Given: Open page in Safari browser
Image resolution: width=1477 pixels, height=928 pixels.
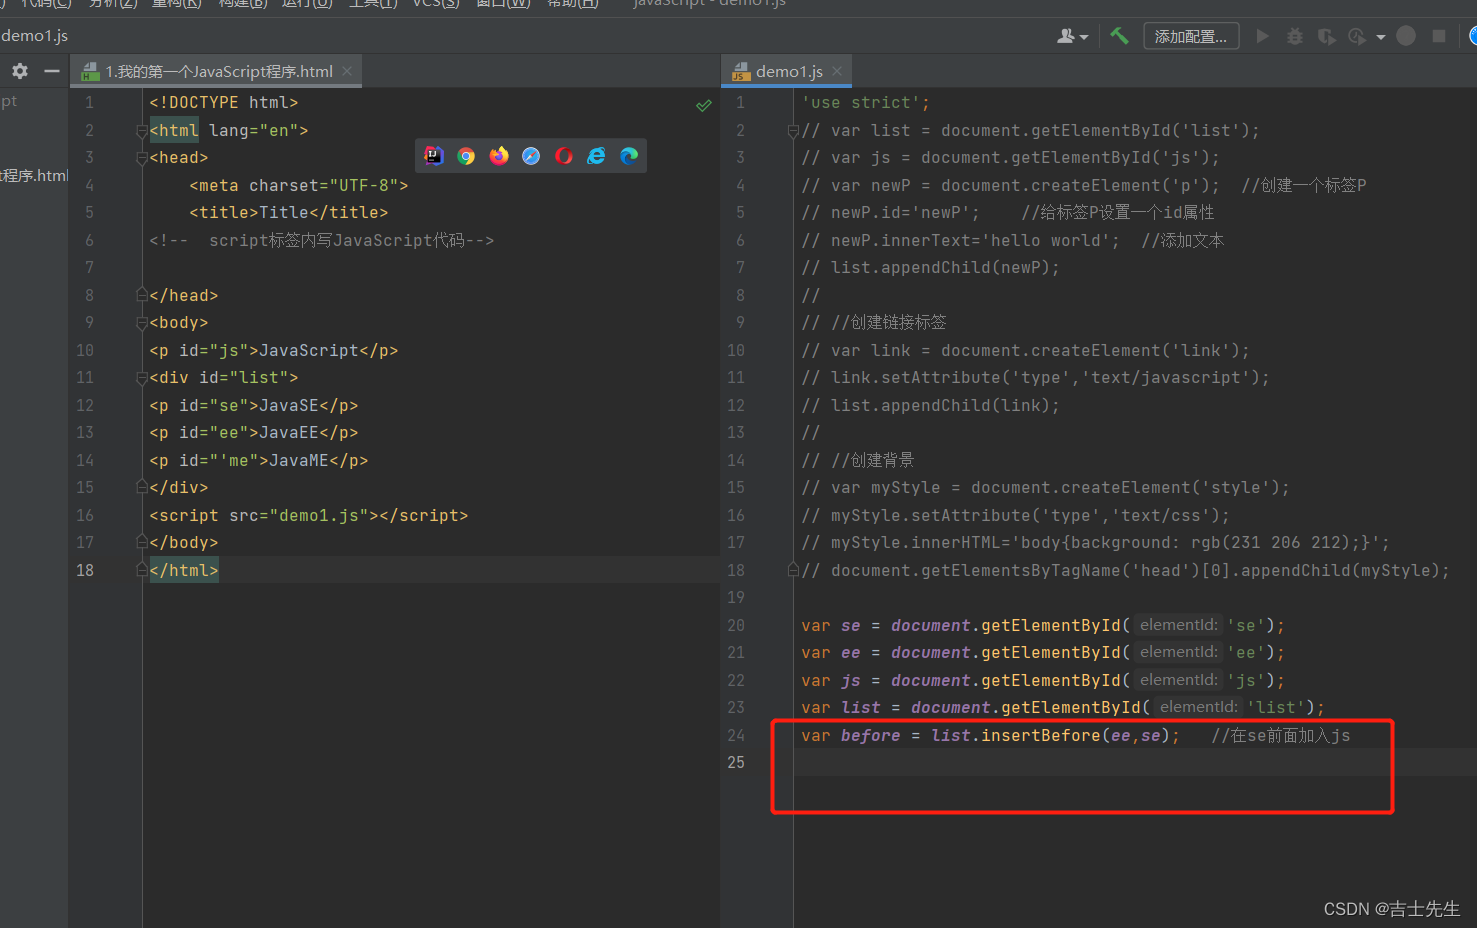Looking at the screenshot, I should click(x=531, y=156).
